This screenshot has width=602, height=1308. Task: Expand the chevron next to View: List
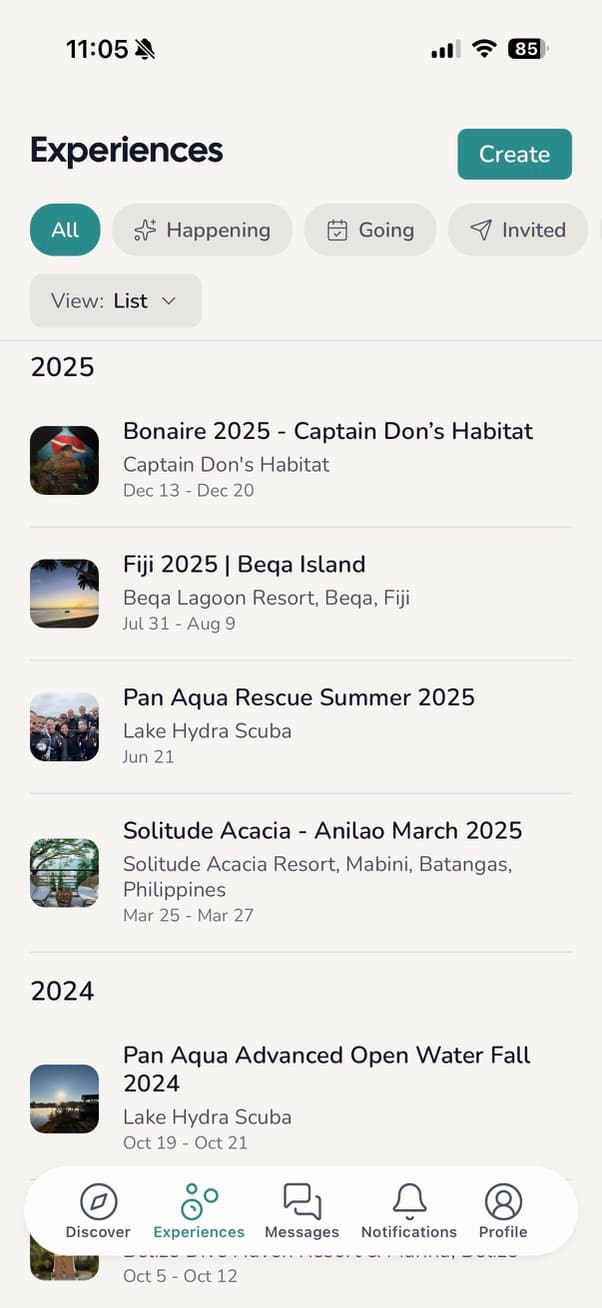tap(168, 300)
